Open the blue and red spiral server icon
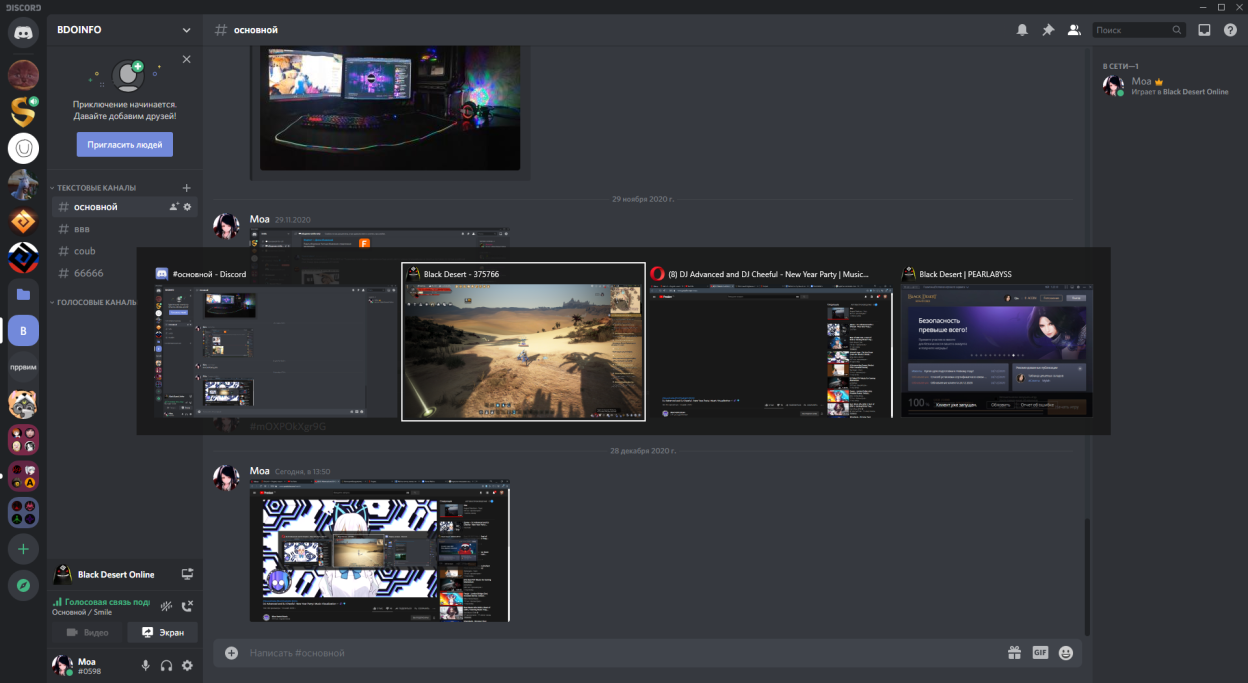Image resolution: width=1248 pixels, height=683 pixels. 23,258
